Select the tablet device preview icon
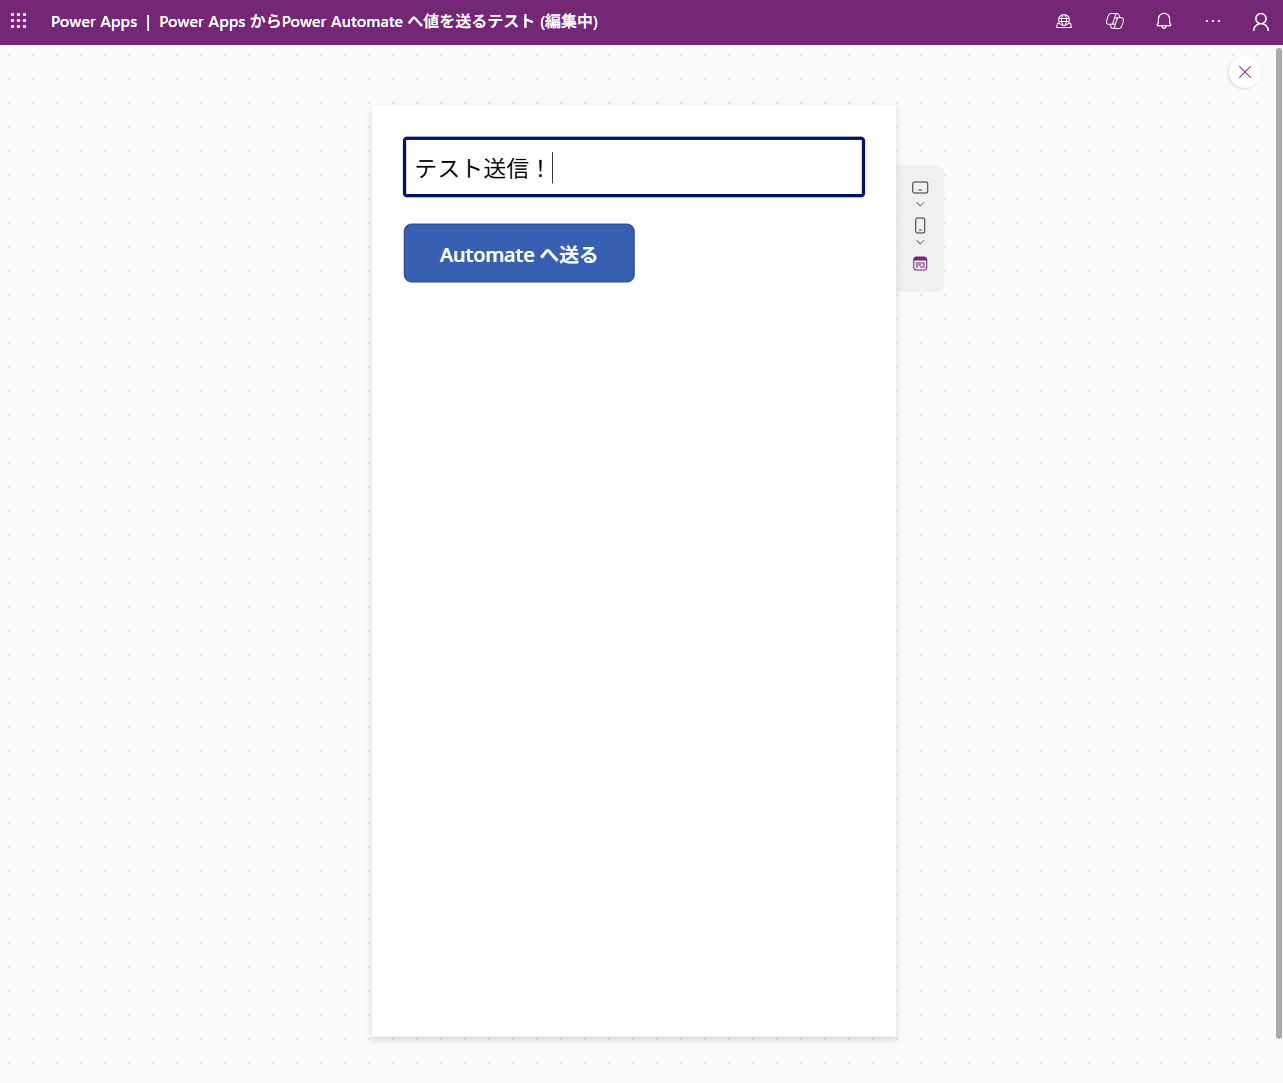The height and width of the screenshot is (1083, 1283). point(920,188)
